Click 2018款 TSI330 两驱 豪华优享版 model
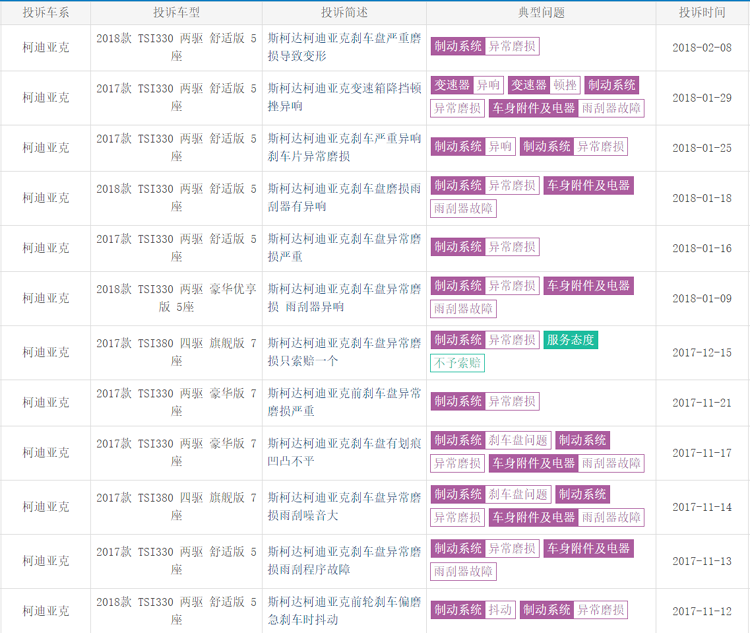 click(x=176, y=298)
